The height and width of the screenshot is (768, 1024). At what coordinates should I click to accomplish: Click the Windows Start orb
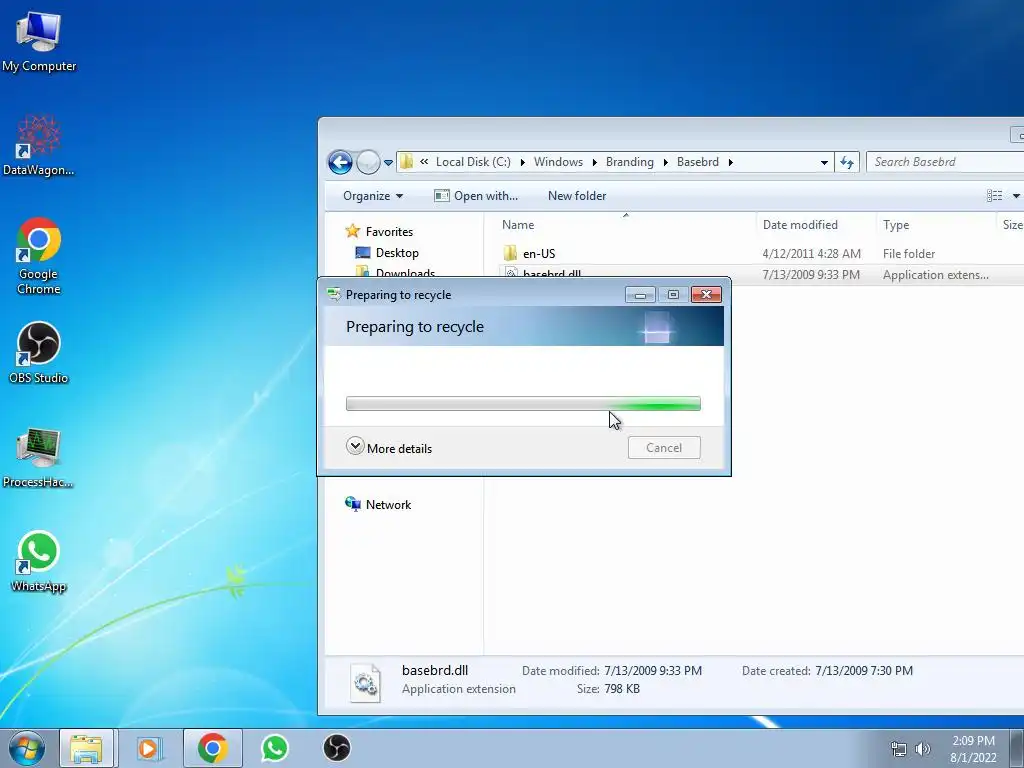(27, 748)
